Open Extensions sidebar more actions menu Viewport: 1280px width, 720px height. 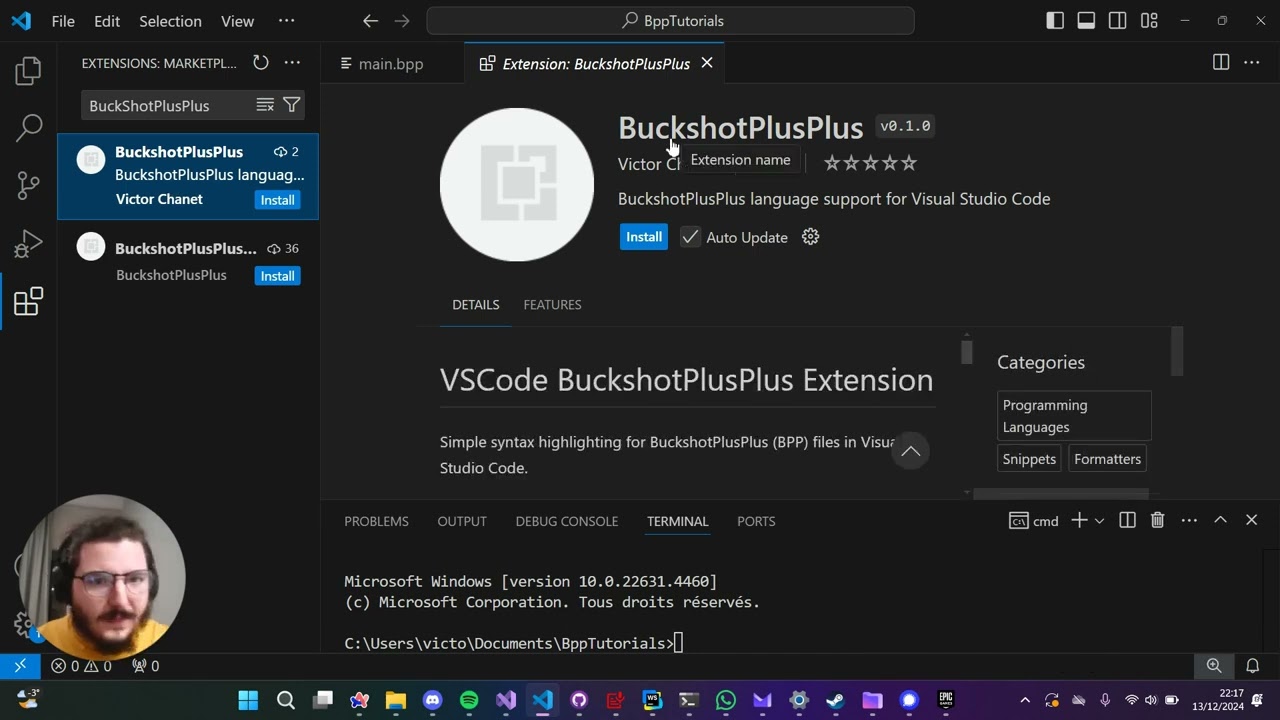292,63
